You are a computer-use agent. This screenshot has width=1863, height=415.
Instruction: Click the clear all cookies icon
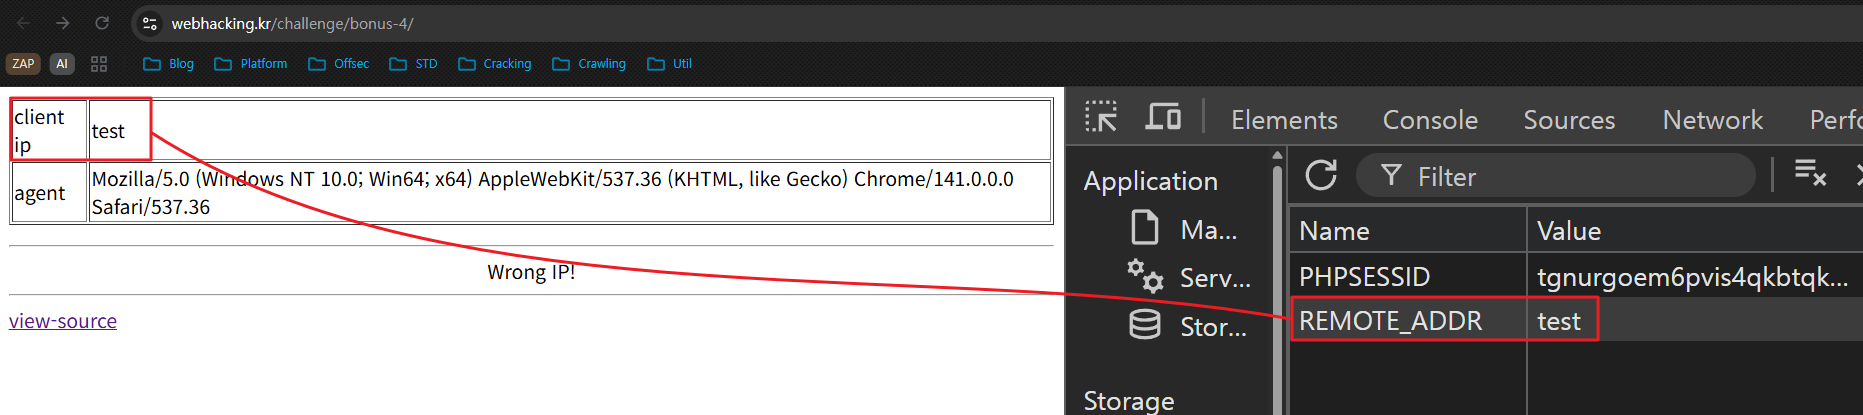pyautogui.click(x=1810, y=174)
